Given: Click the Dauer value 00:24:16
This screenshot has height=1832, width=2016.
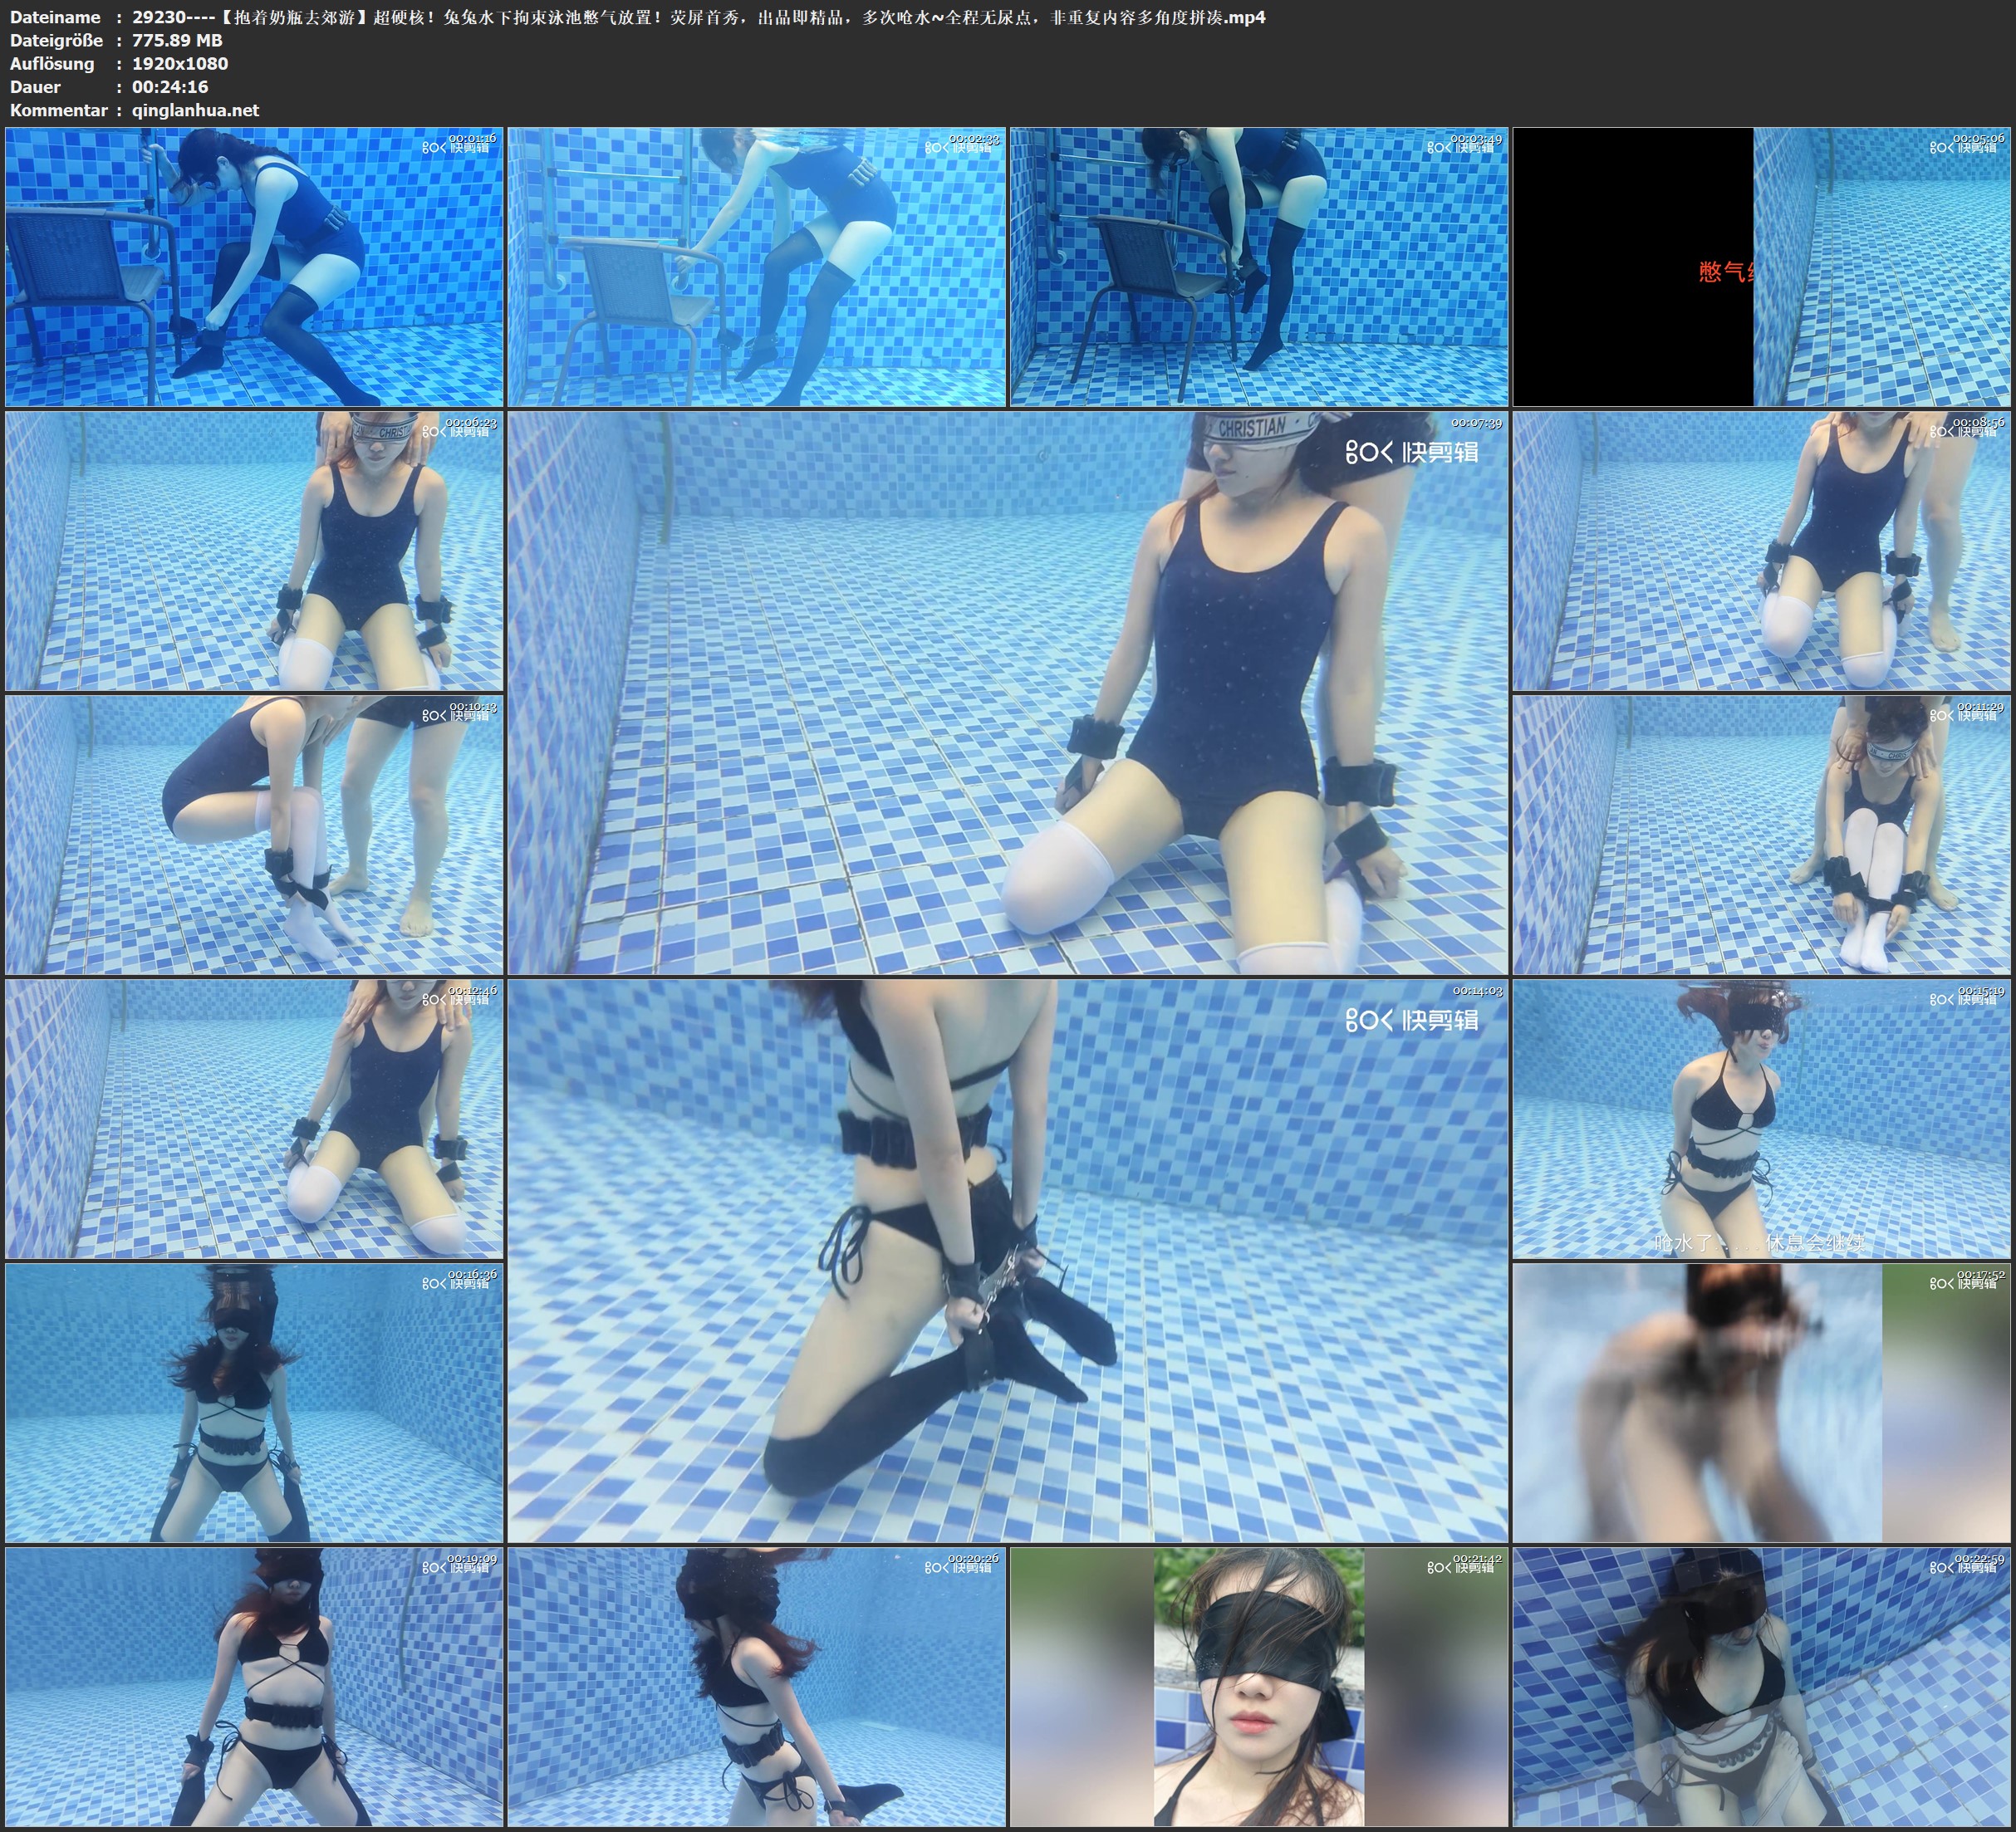Looking at the screenshot, I should coord(170,87).
